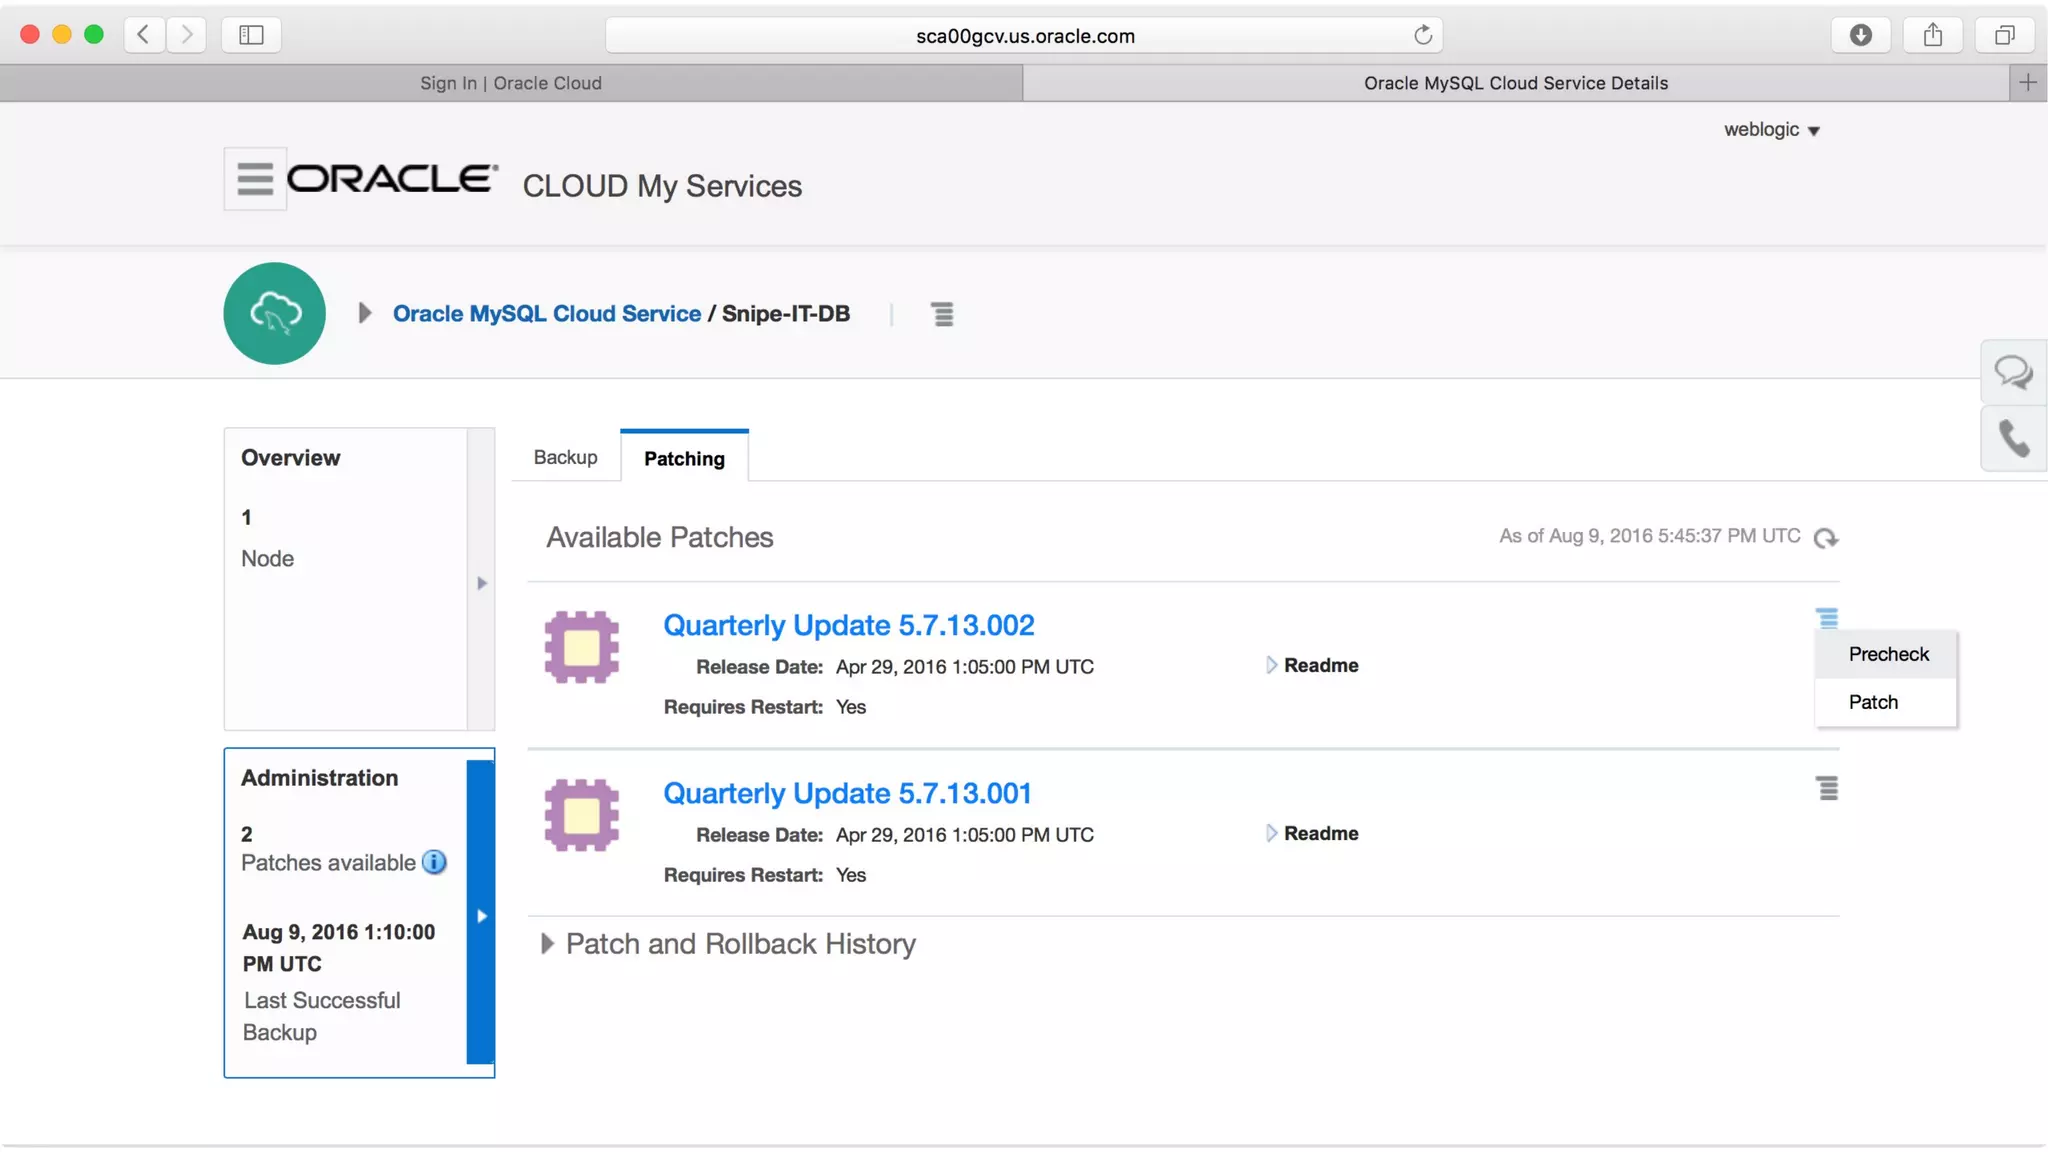Click the phone contact icon
The height and width of the screenshot is (1152, 2048).
pos(2013,438)
